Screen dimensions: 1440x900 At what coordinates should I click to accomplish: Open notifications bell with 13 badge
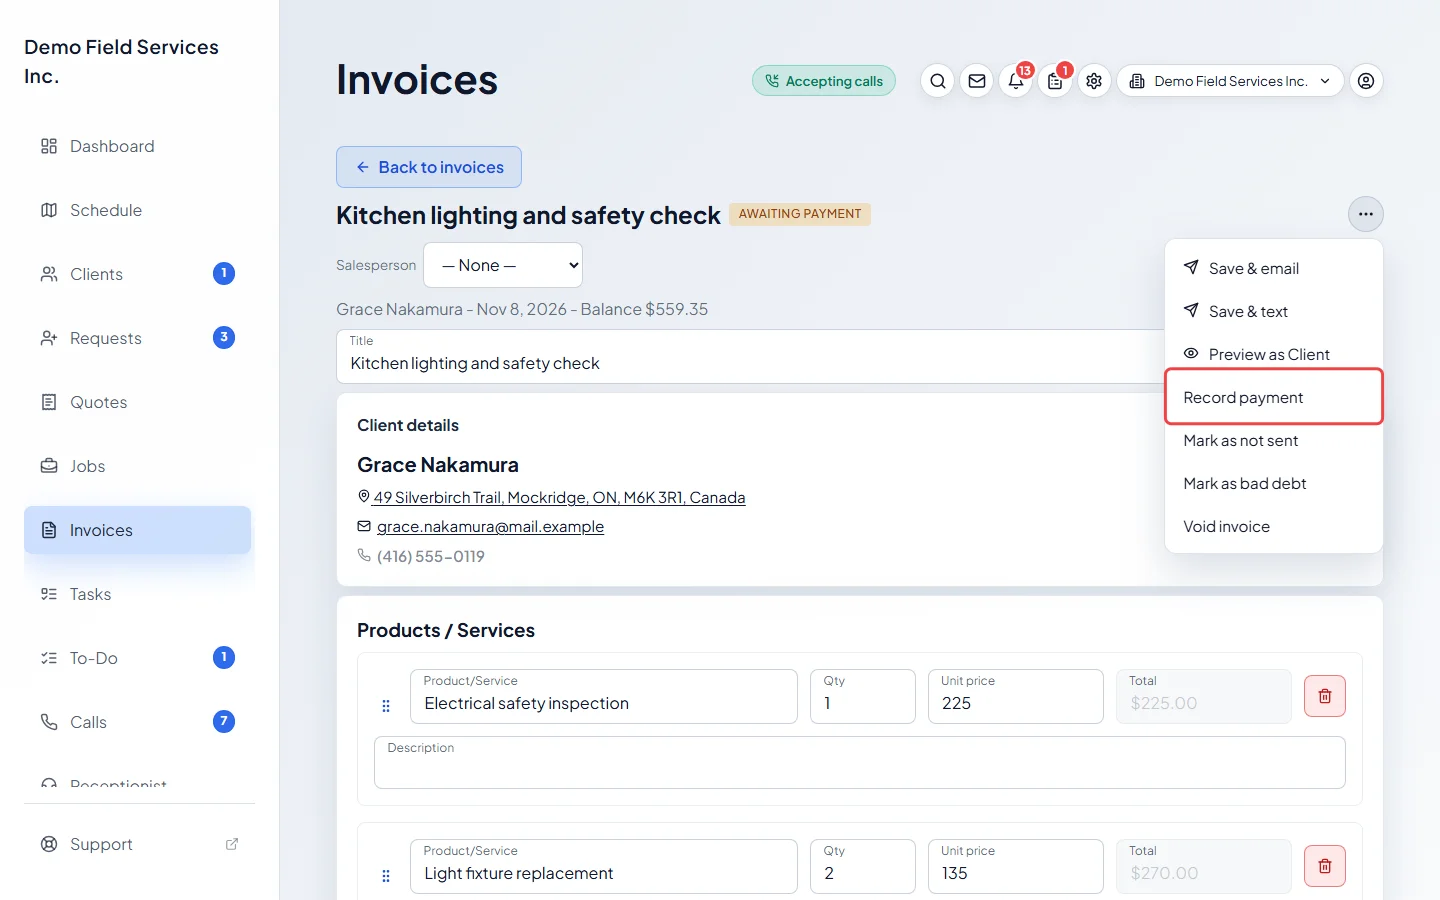click(1016, 81)
